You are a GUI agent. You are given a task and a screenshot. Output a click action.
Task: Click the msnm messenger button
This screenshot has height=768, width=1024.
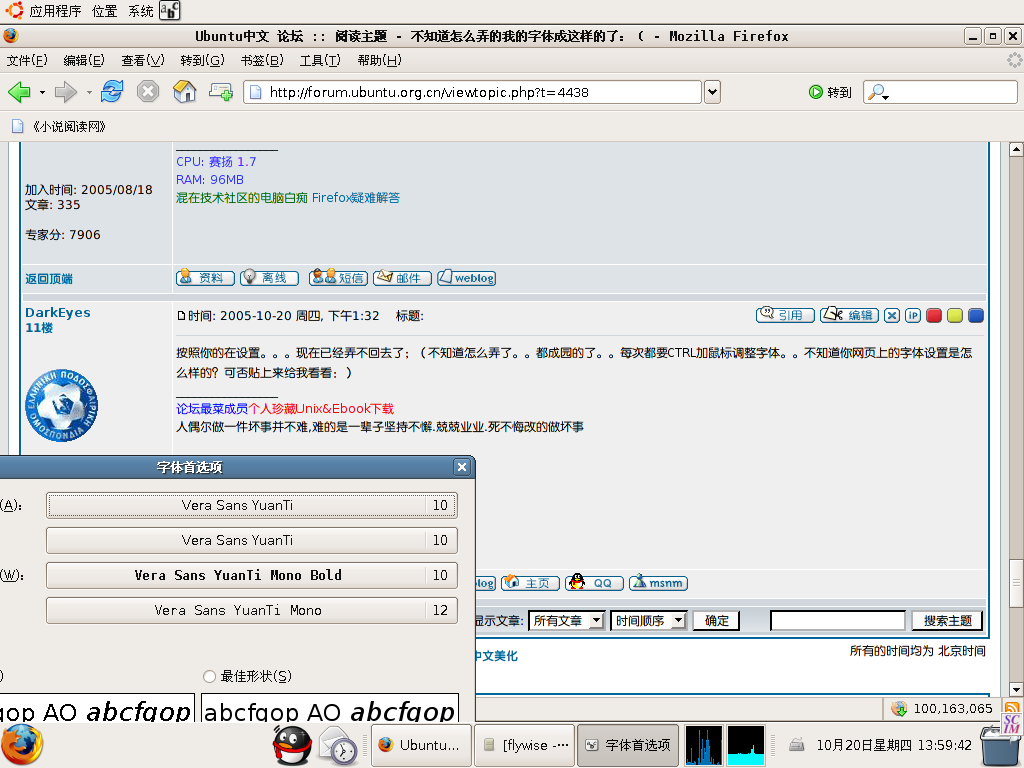click(x=658, y=583)
